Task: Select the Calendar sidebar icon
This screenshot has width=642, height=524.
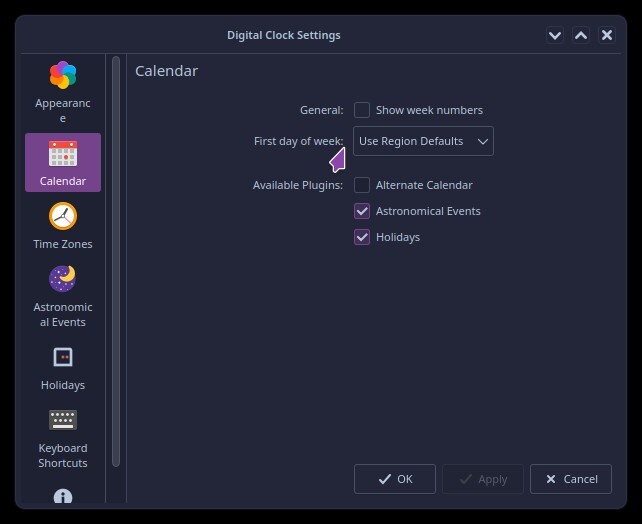Action: pyautogui.click(x=63, y=153)
